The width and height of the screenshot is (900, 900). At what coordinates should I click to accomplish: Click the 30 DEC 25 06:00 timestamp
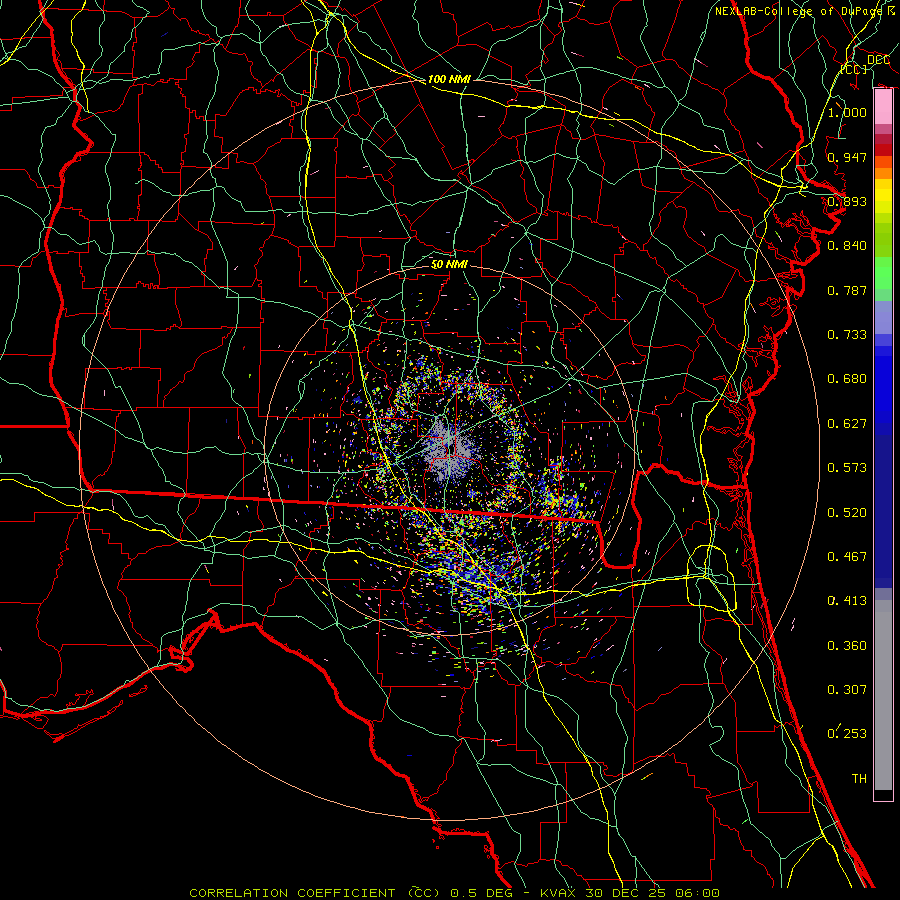[x=653, y=893]
